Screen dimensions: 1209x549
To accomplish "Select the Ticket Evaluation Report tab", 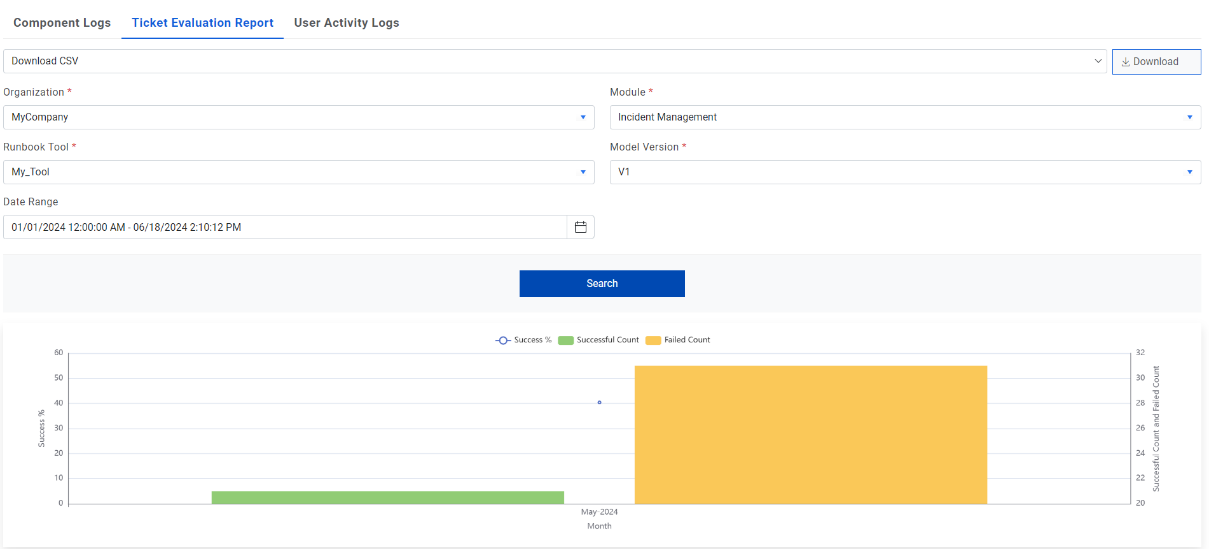I will 202,23.
